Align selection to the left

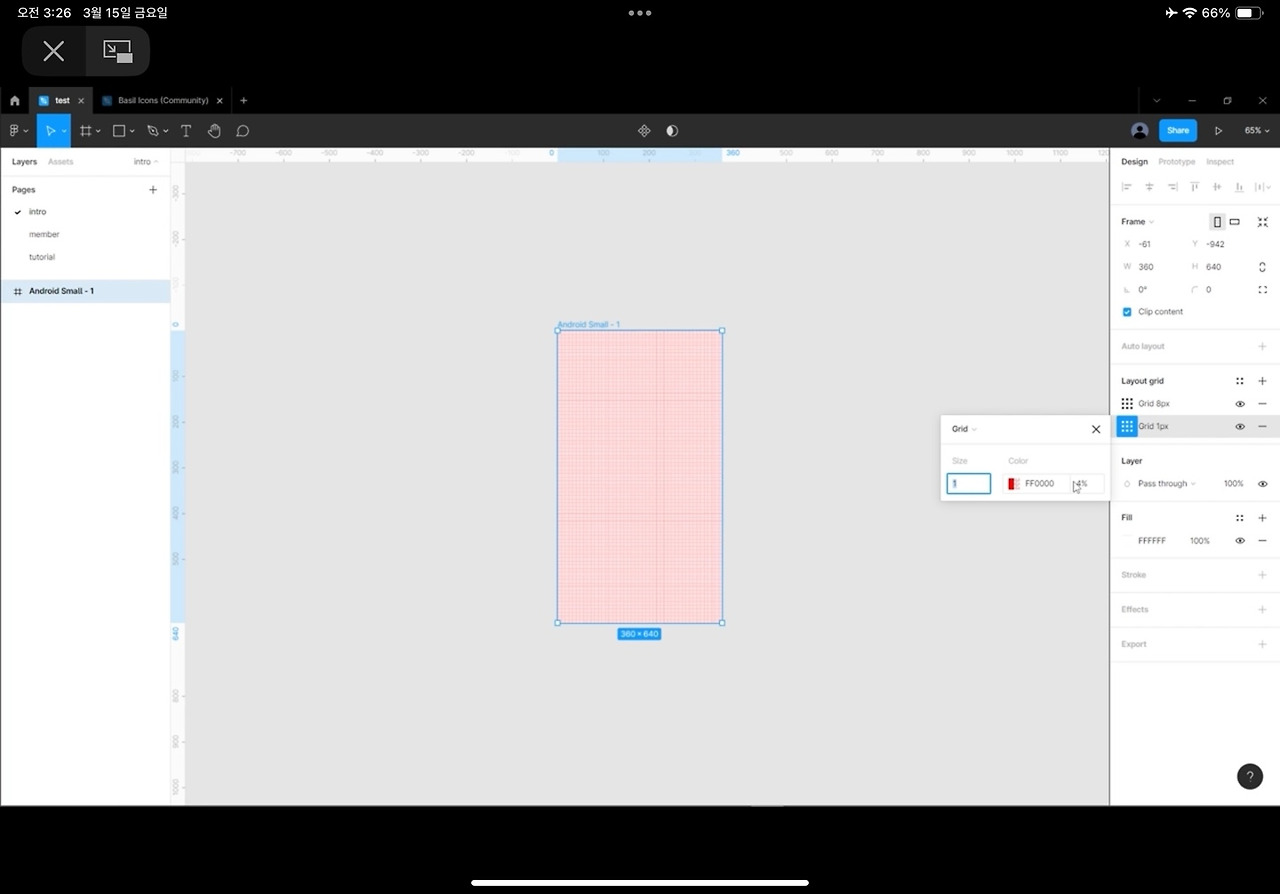coord(1127,187)
